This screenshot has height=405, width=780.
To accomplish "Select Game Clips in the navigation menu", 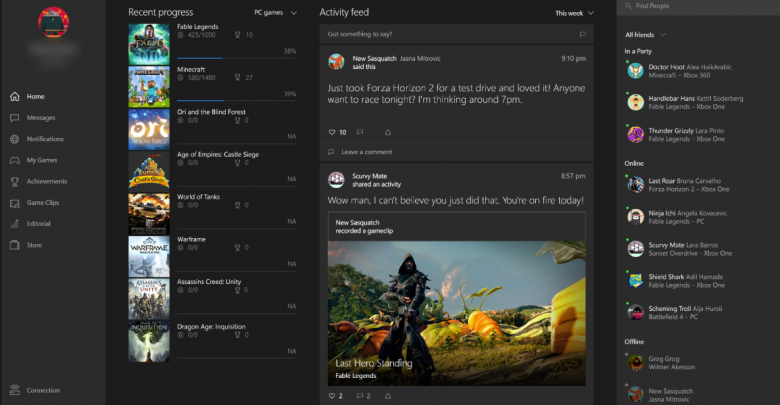I will tap(43, 203).
